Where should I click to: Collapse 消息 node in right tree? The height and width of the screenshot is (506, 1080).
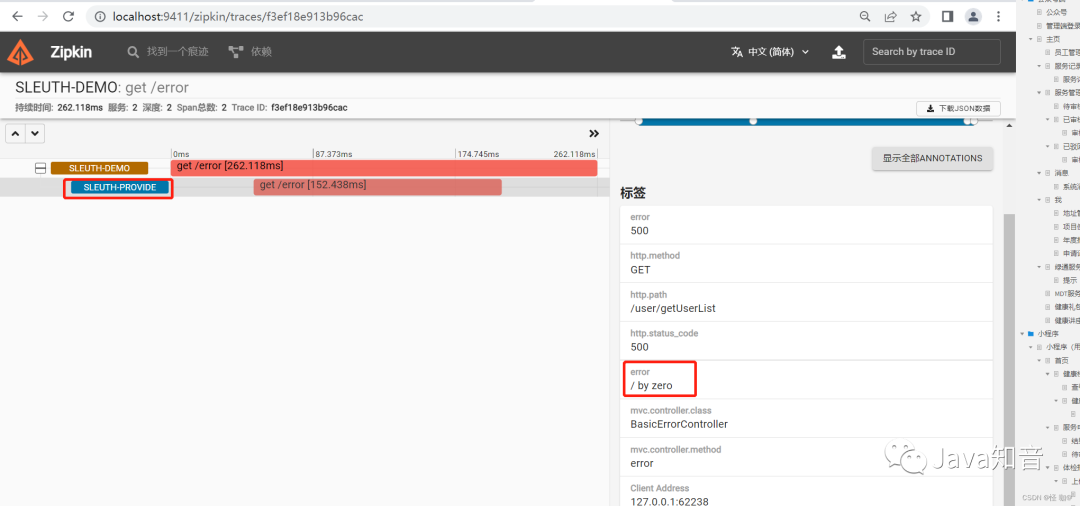tap(1039, 173)
